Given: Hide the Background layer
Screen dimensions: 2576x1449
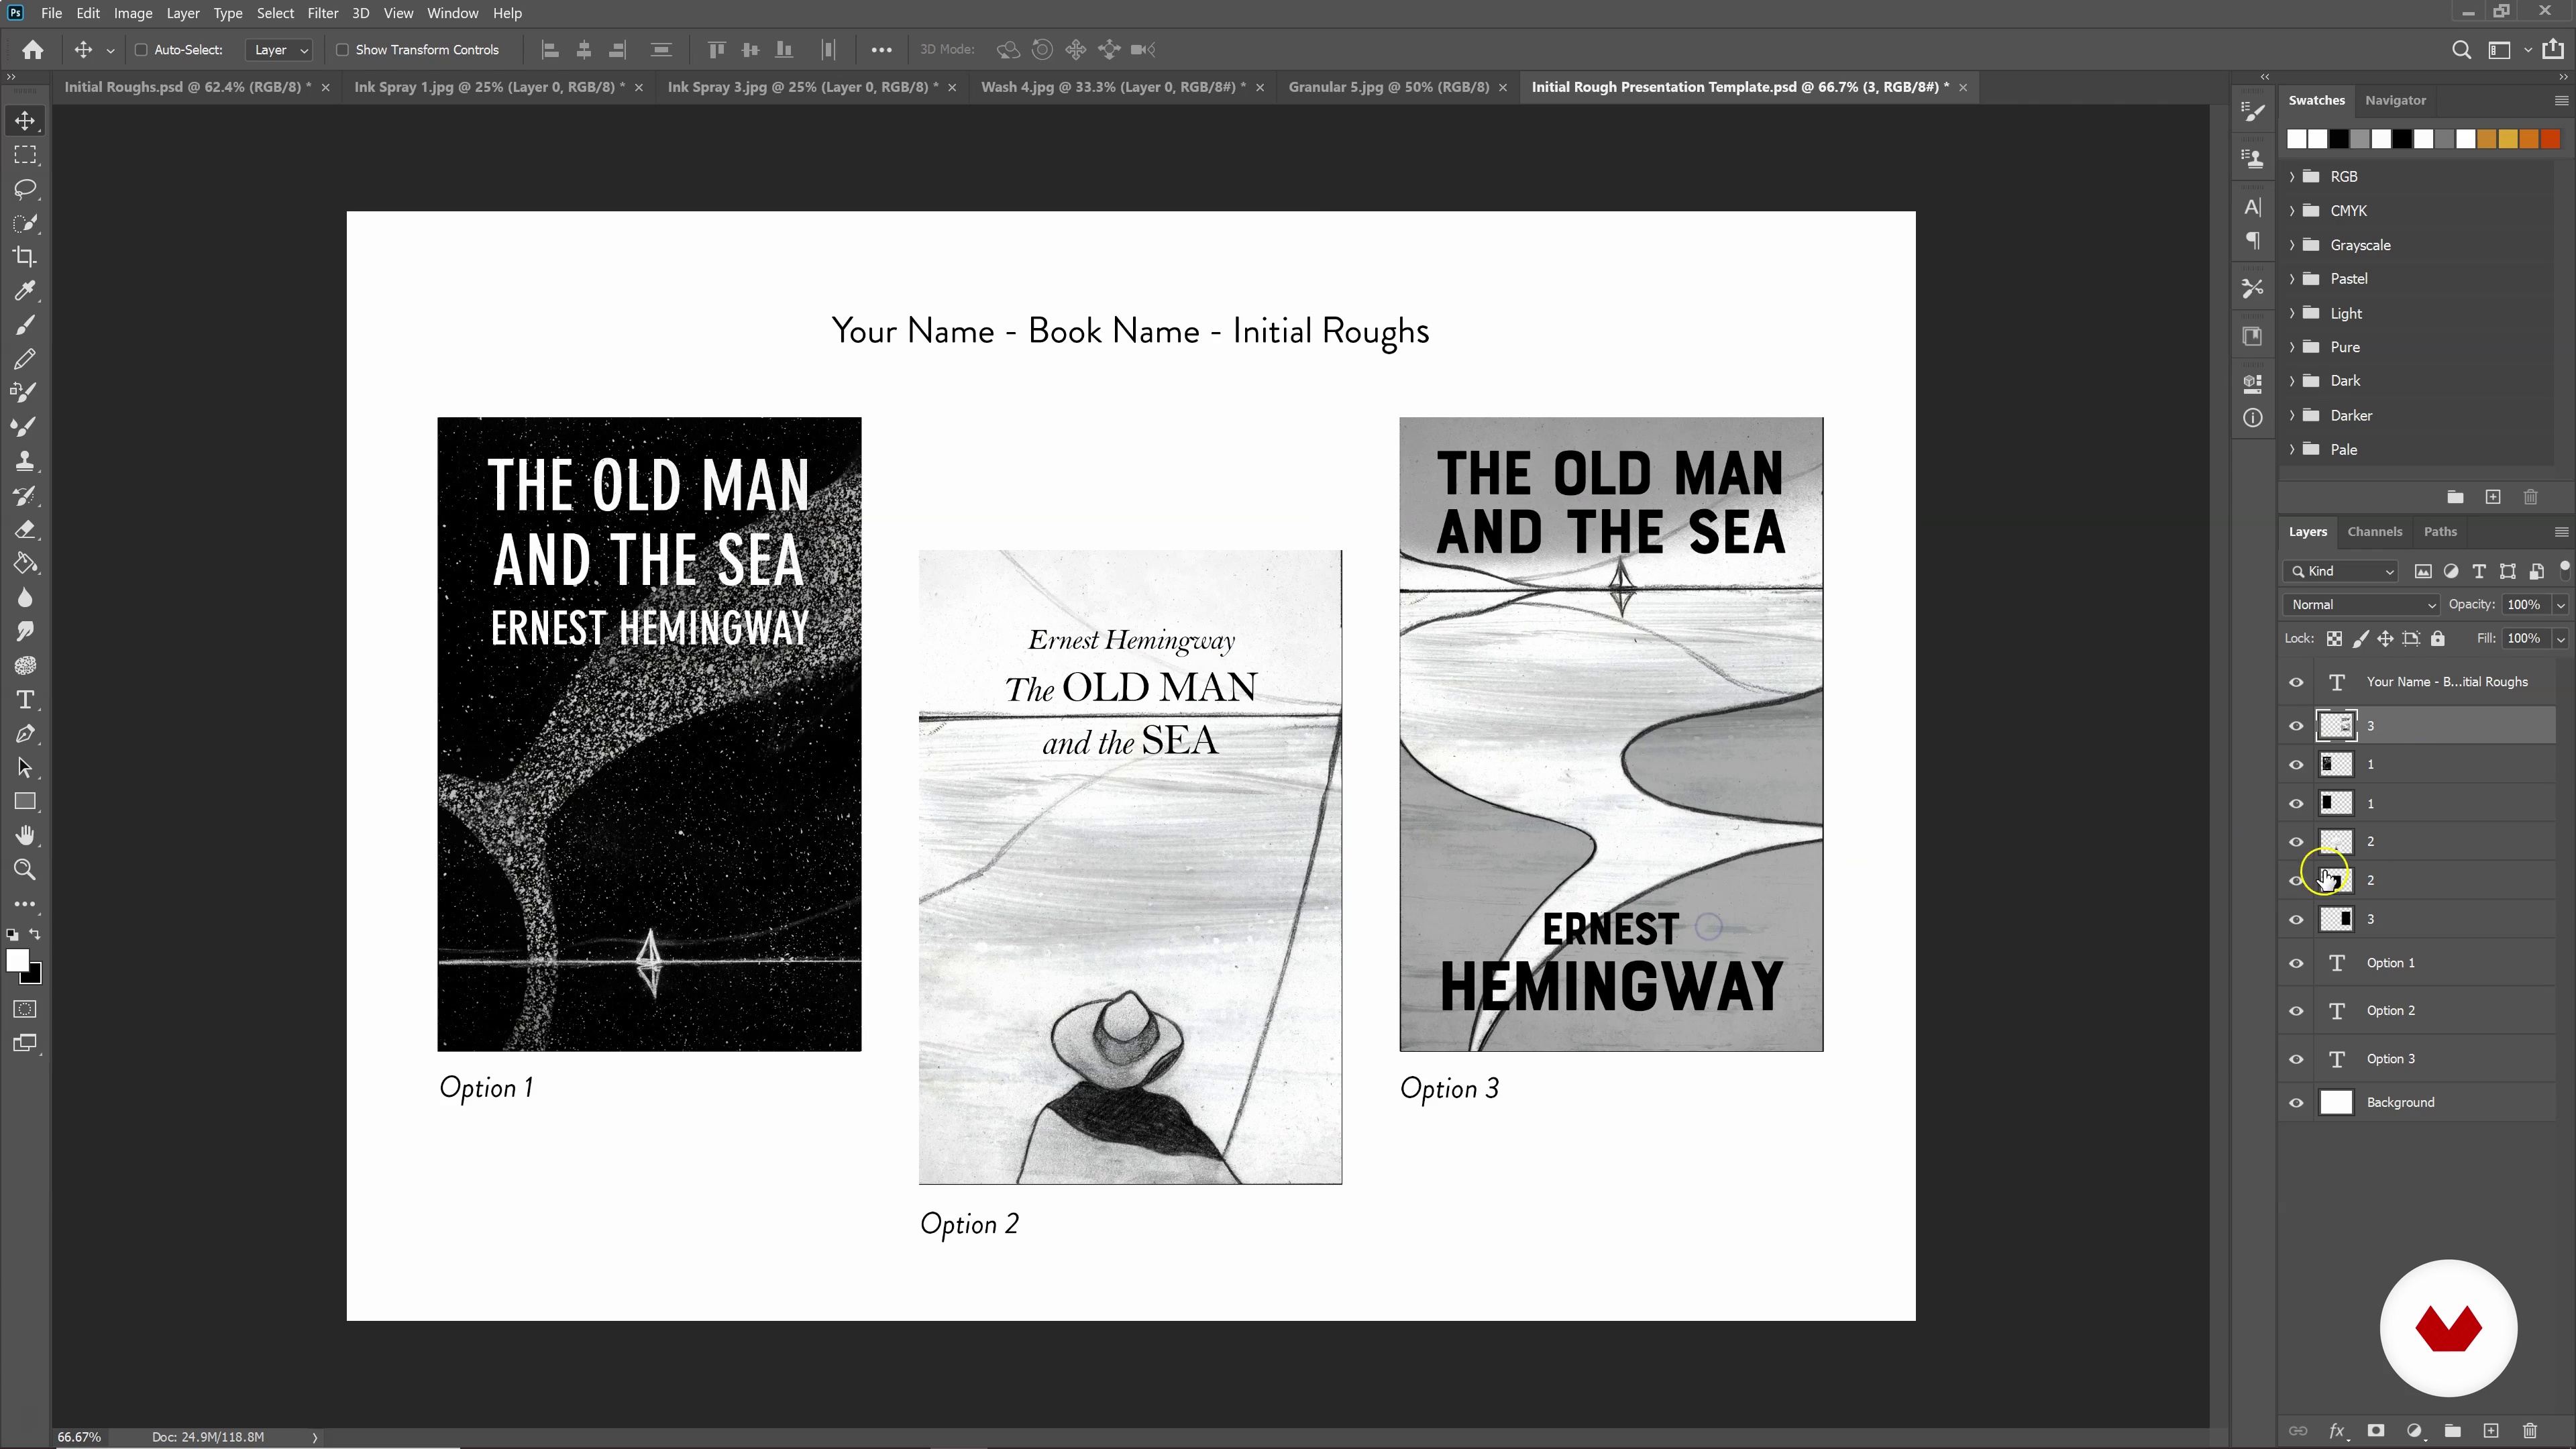Looking at the screenshot, I should (x=2296, y=1102).
